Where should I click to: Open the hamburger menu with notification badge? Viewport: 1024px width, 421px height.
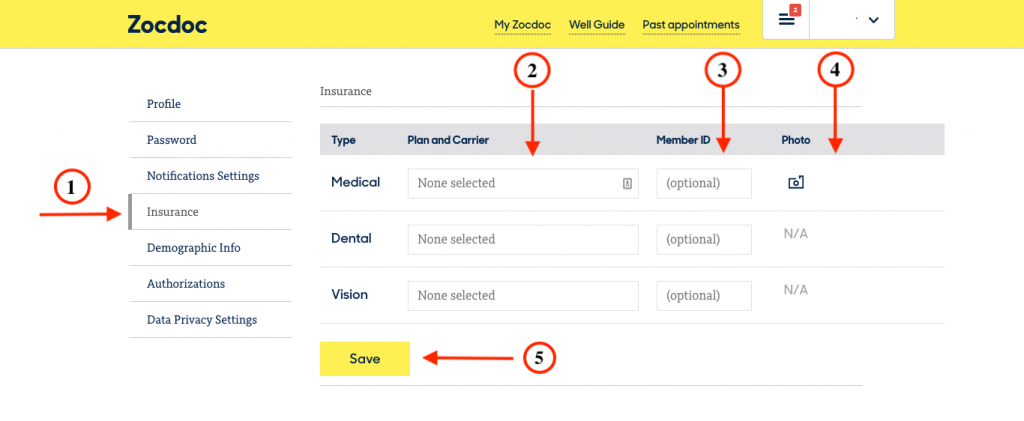click(786, 20)
